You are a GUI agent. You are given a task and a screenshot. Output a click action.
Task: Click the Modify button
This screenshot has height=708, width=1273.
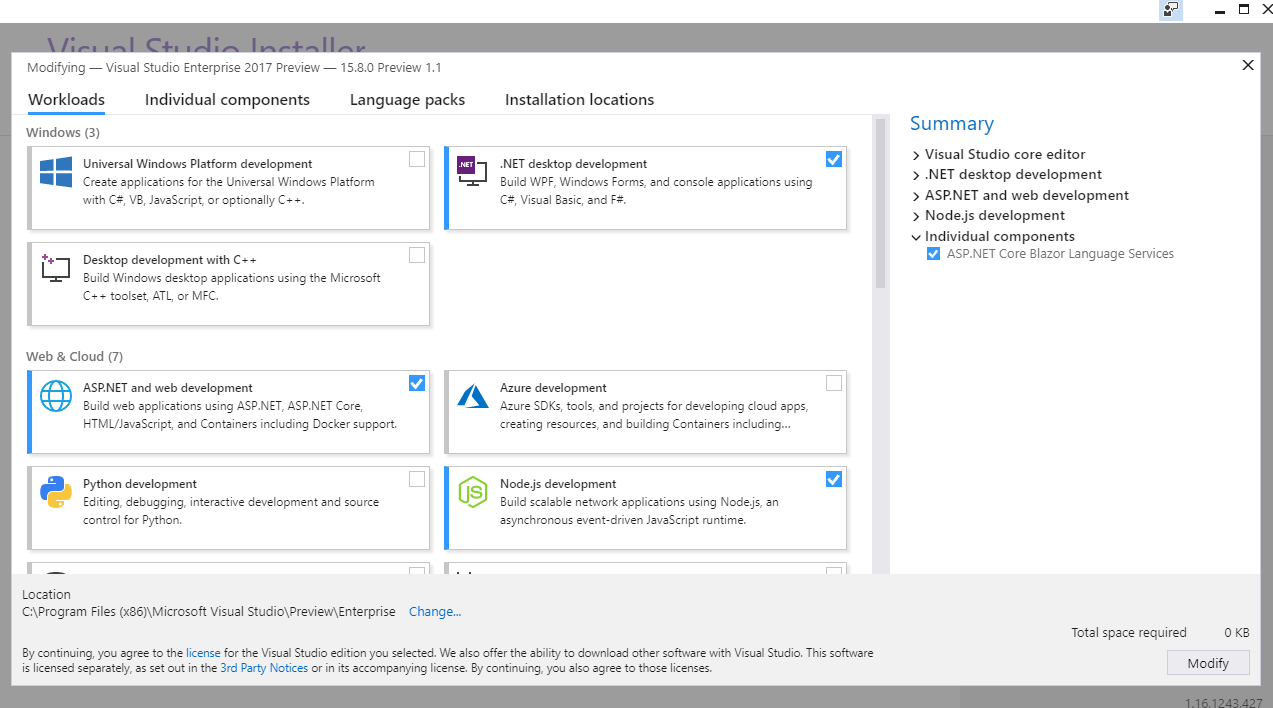[1208, 663]
